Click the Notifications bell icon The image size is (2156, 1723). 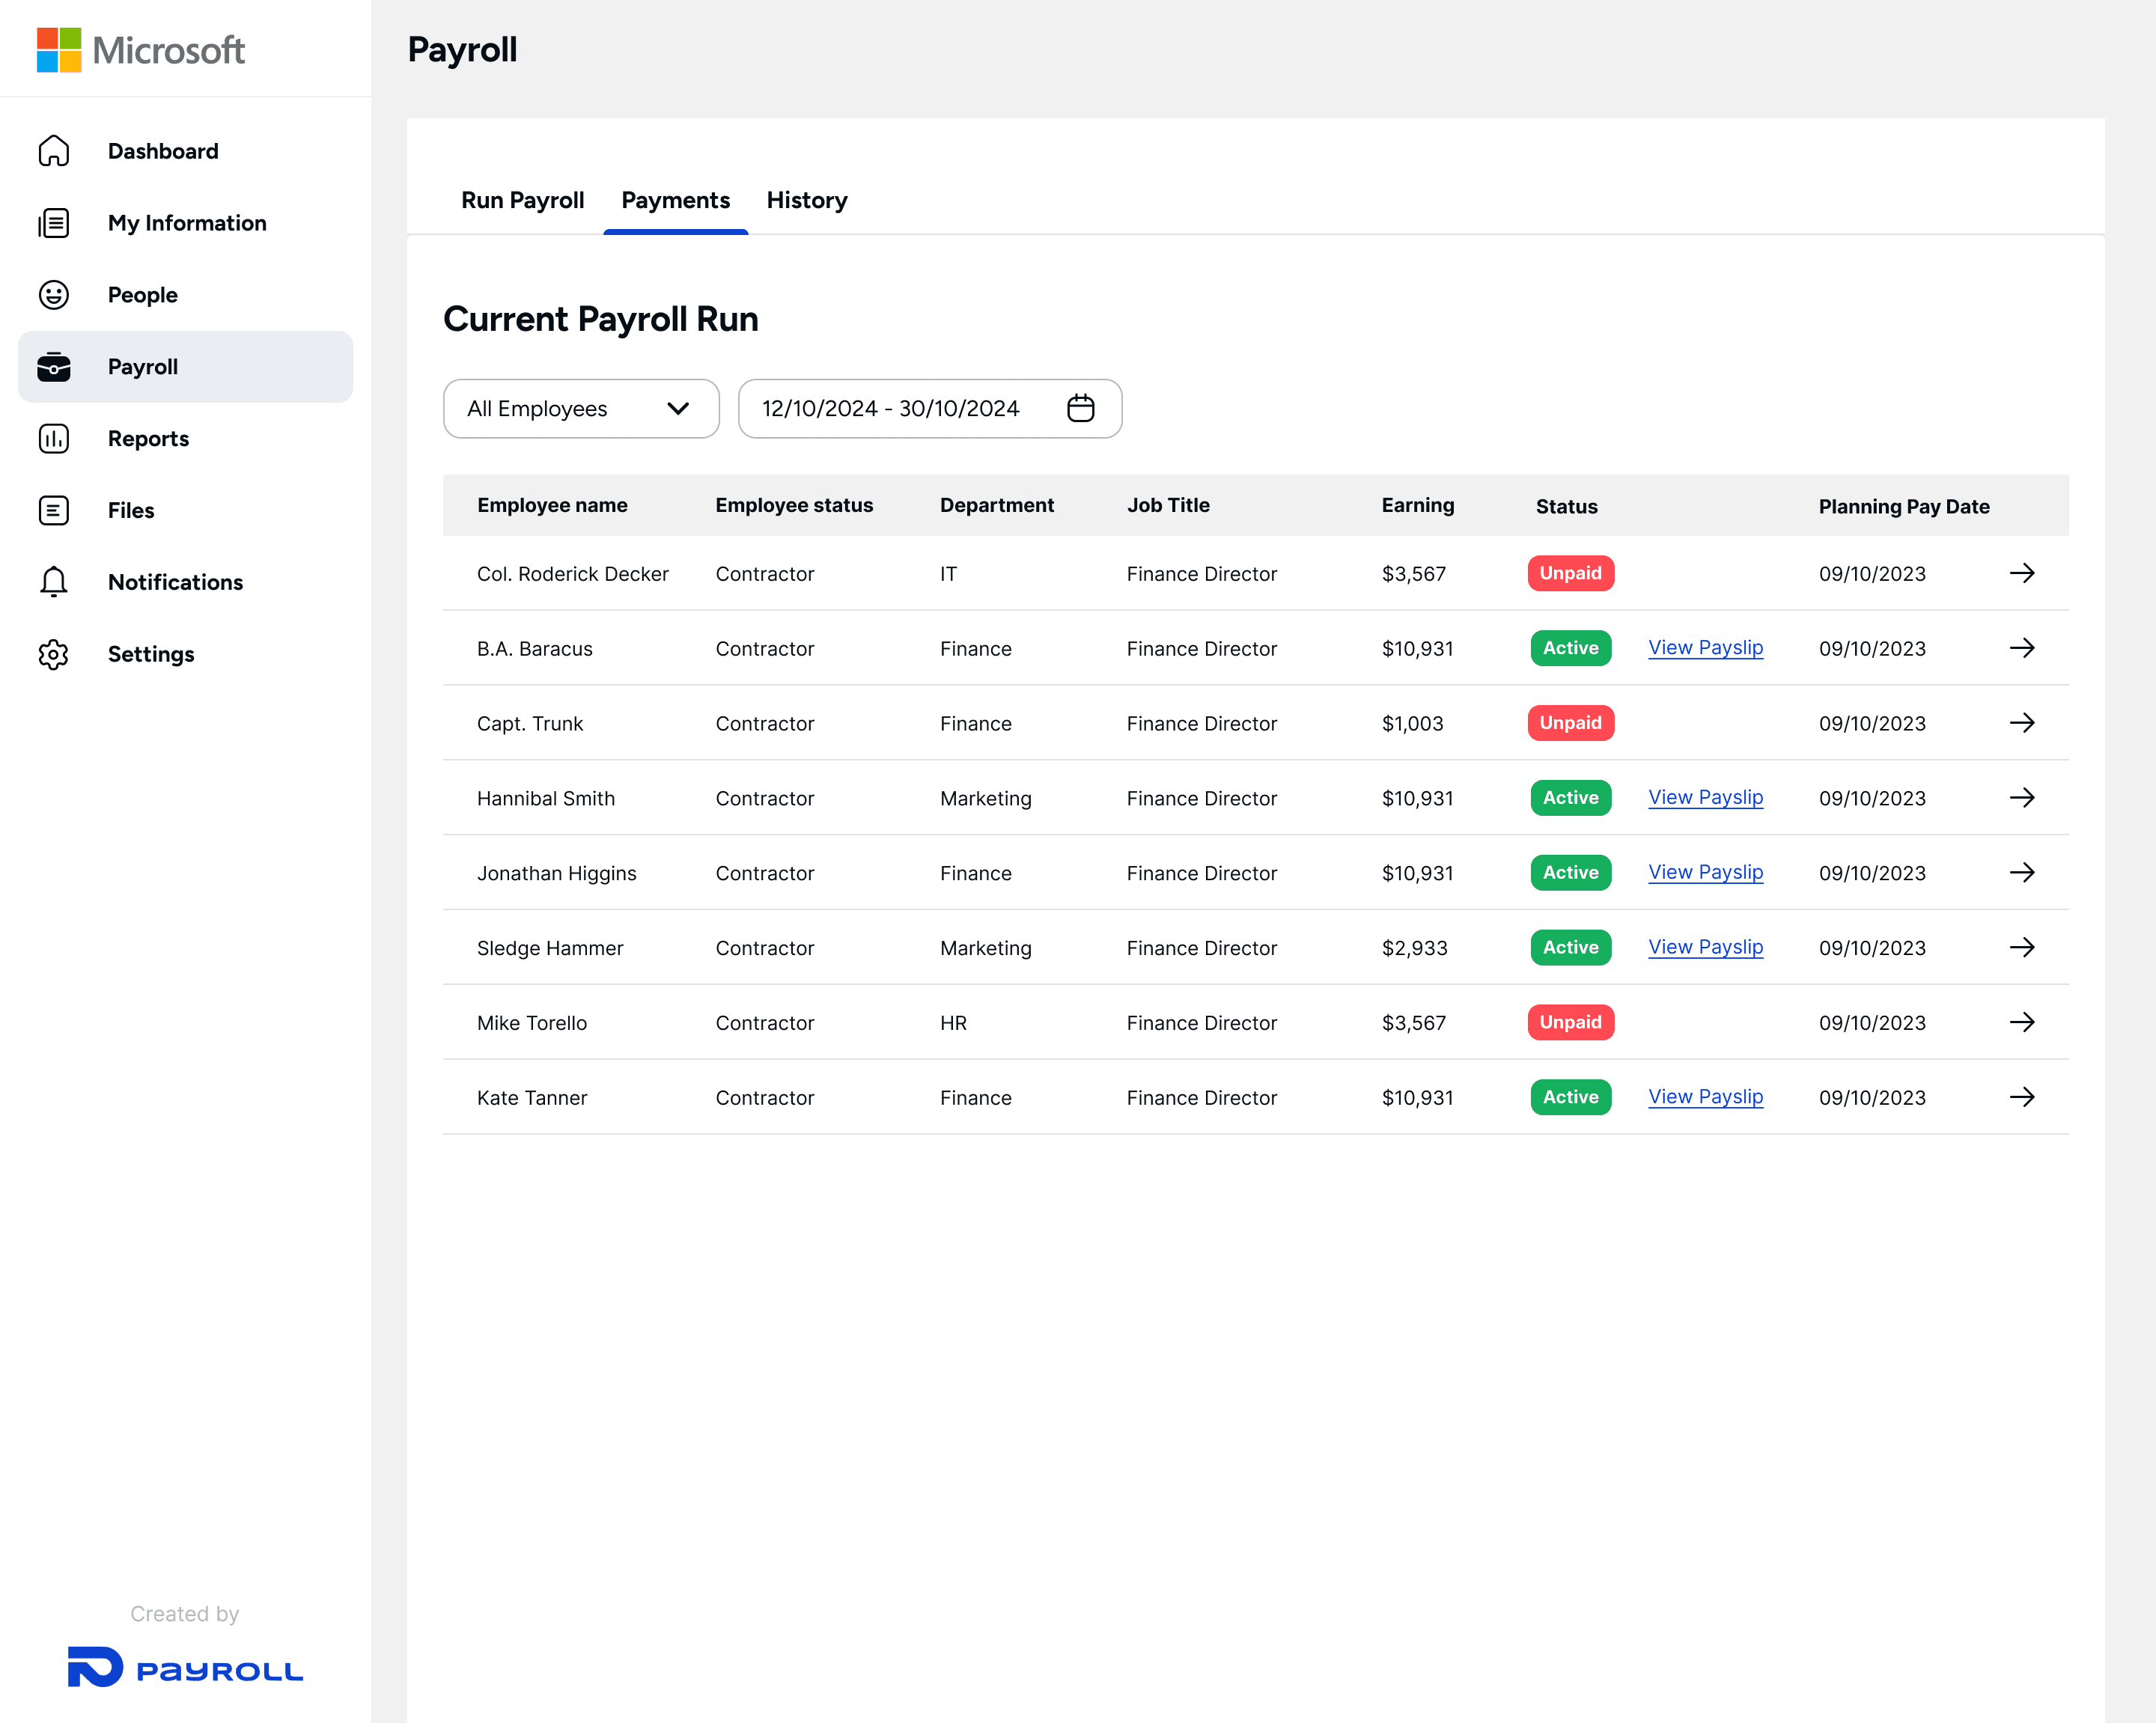[x=54, y=582]
